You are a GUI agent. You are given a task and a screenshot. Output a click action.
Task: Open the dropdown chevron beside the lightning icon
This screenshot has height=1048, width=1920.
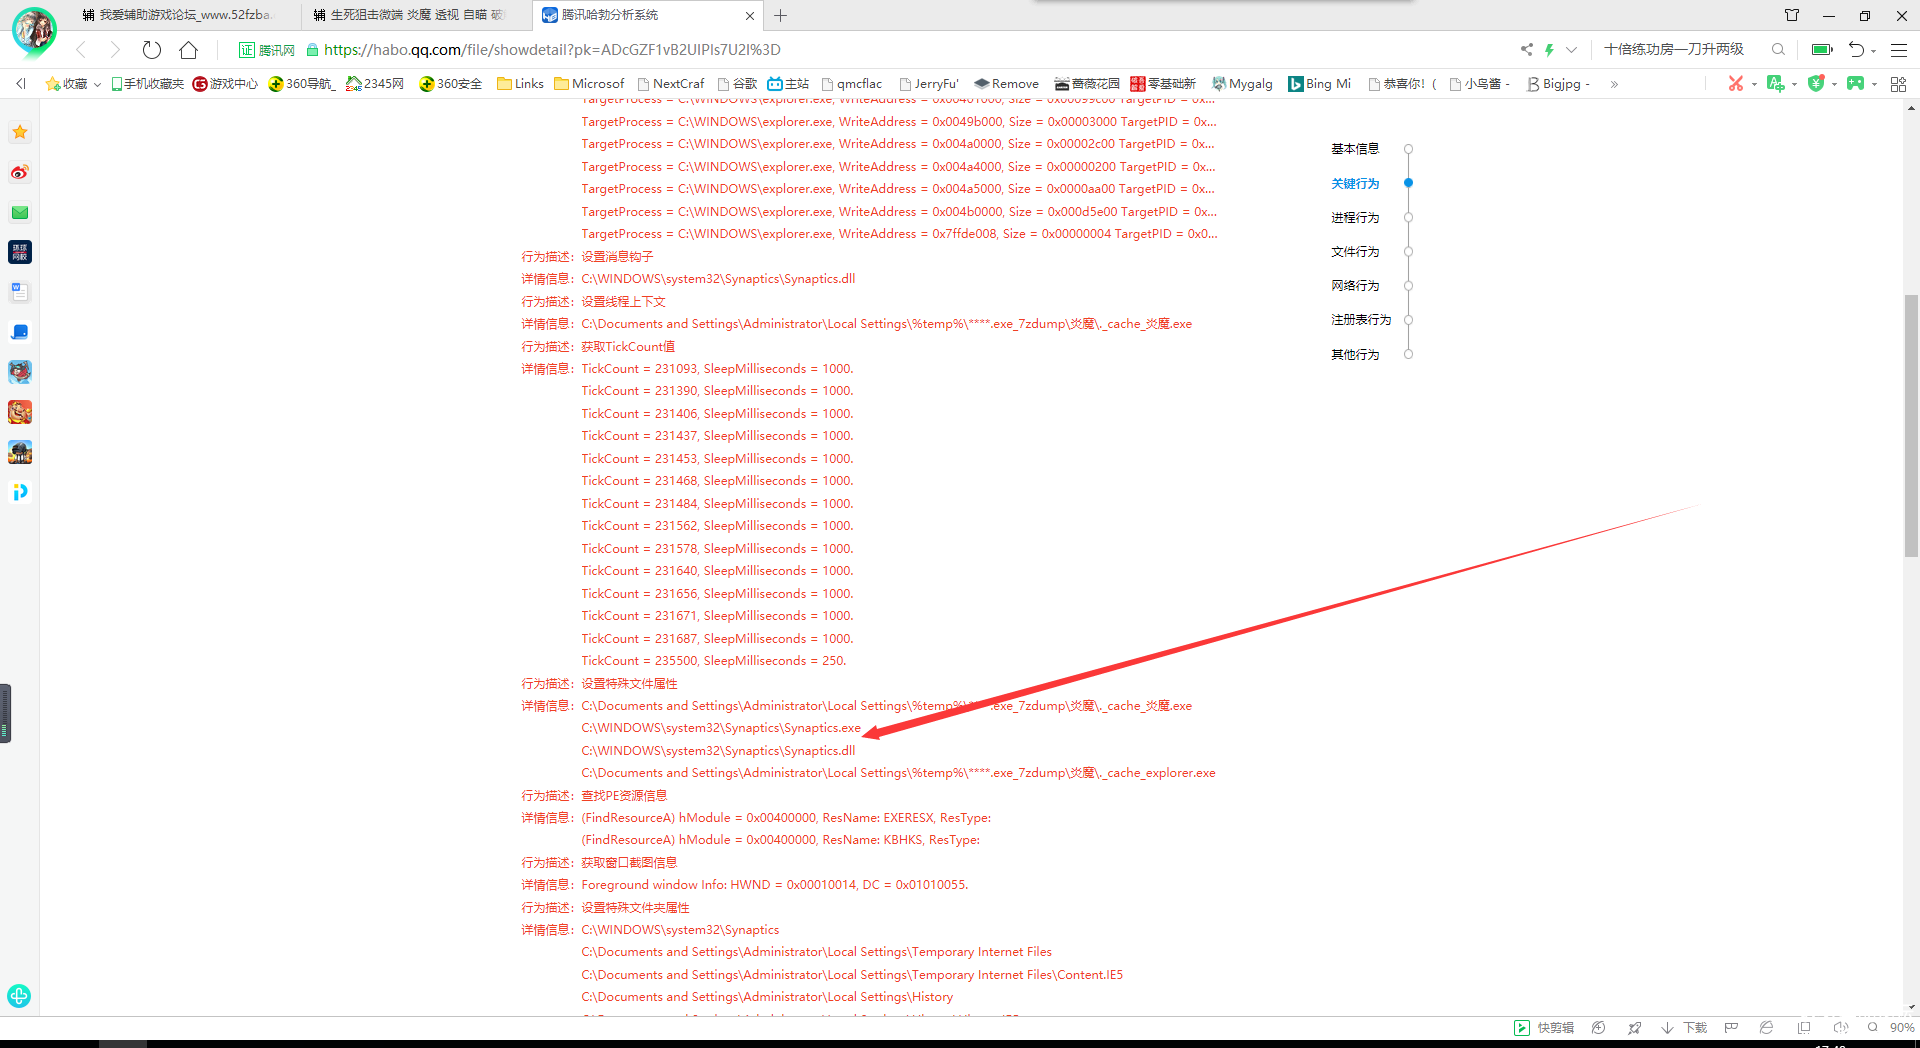tap(1571, 50)
